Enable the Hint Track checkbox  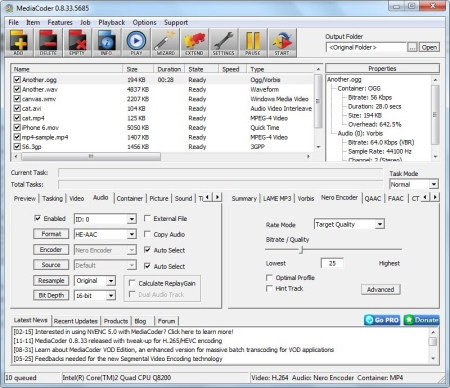pos(269,288)
